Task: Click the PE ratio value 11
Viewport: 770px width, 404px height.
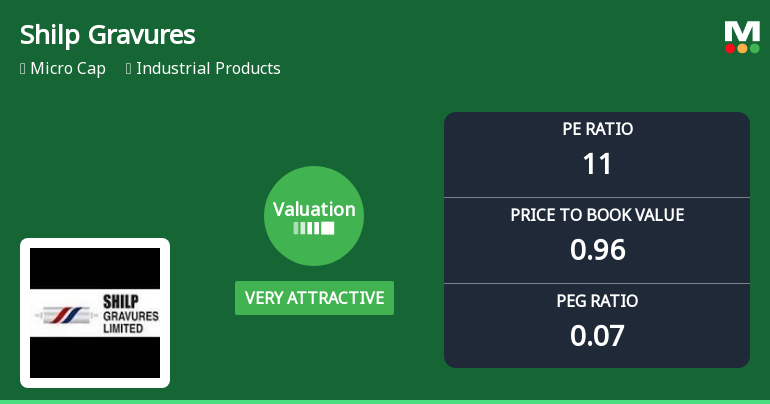Action: click(x=597, y=164)
